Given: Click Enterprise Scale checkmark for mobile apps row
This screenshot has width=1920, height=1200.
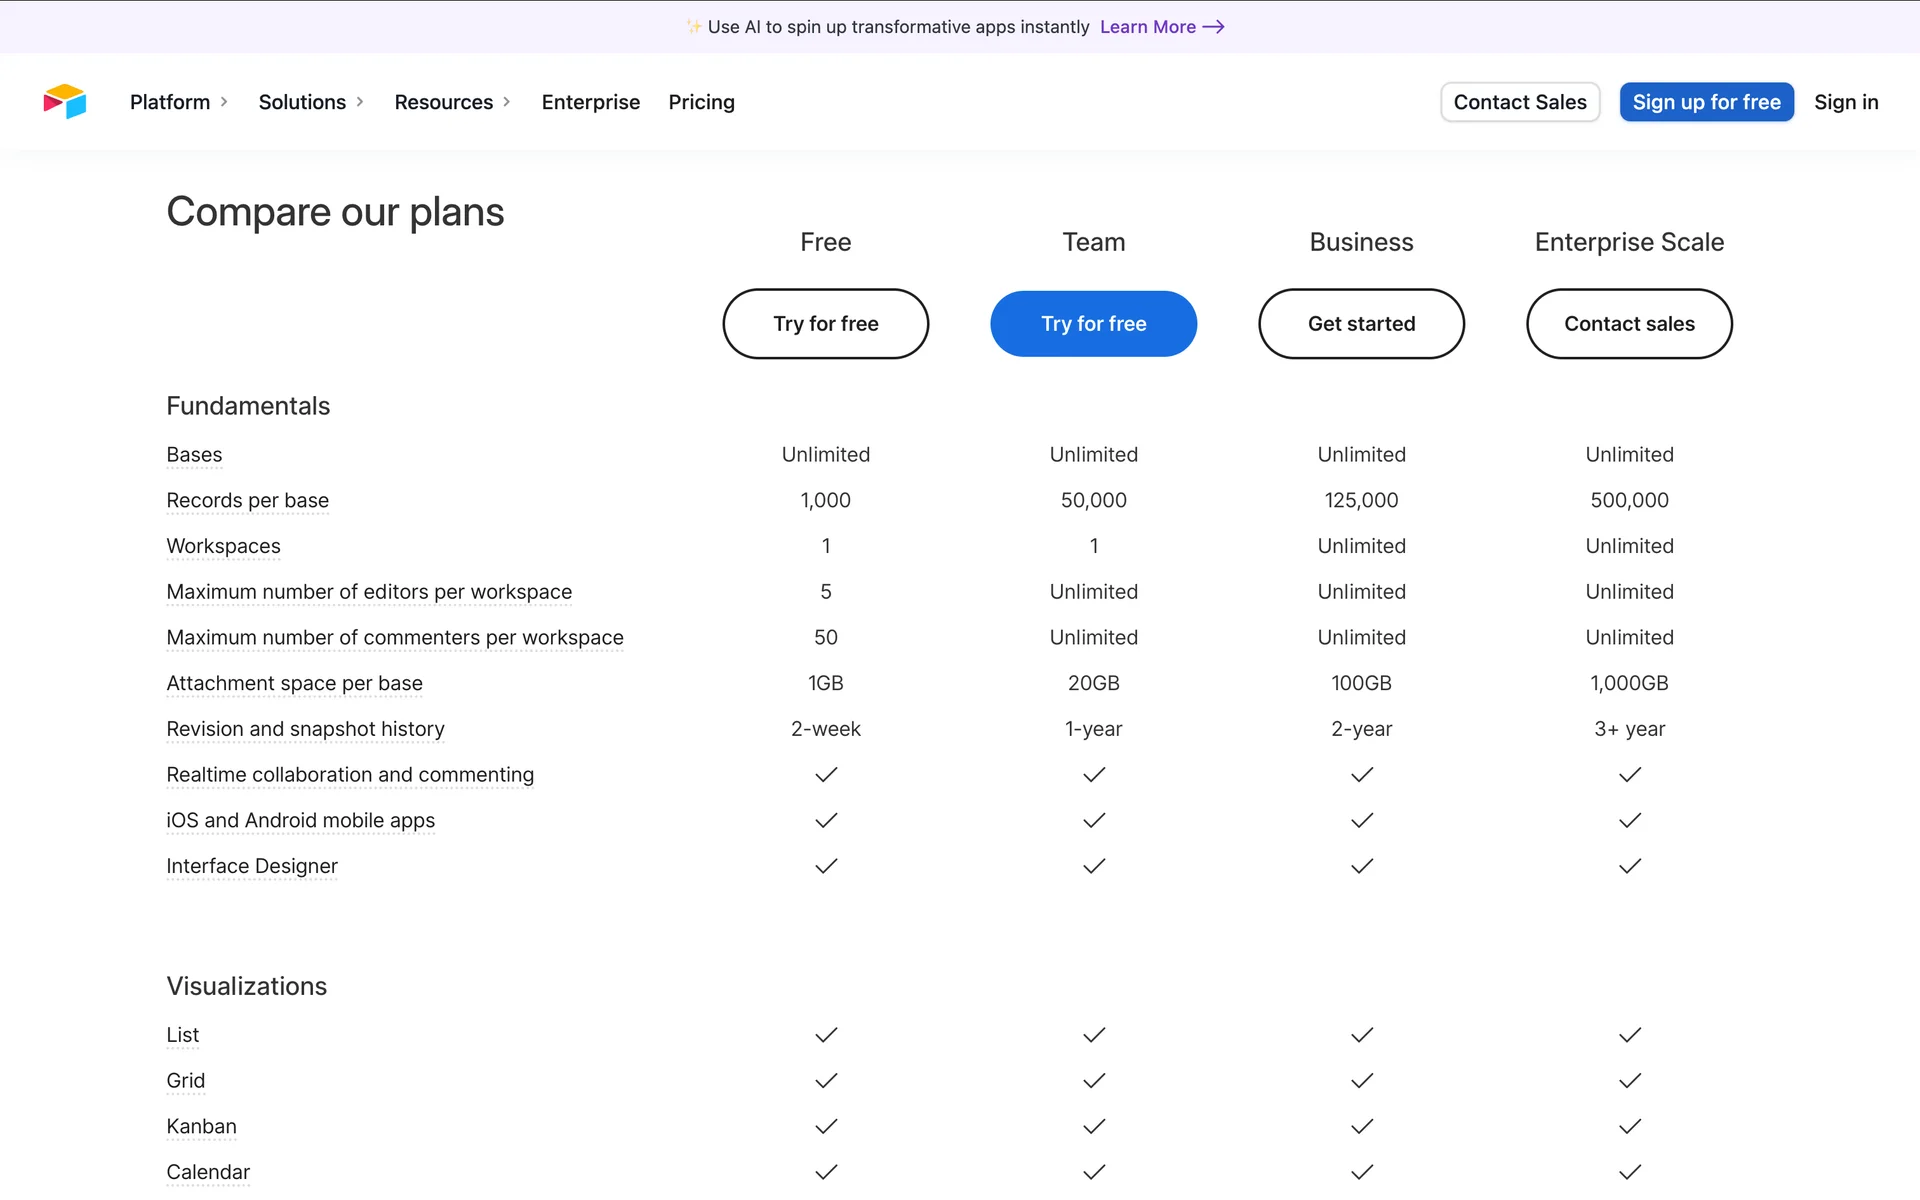Looking at the screenshot, I should pos(1630,820).
